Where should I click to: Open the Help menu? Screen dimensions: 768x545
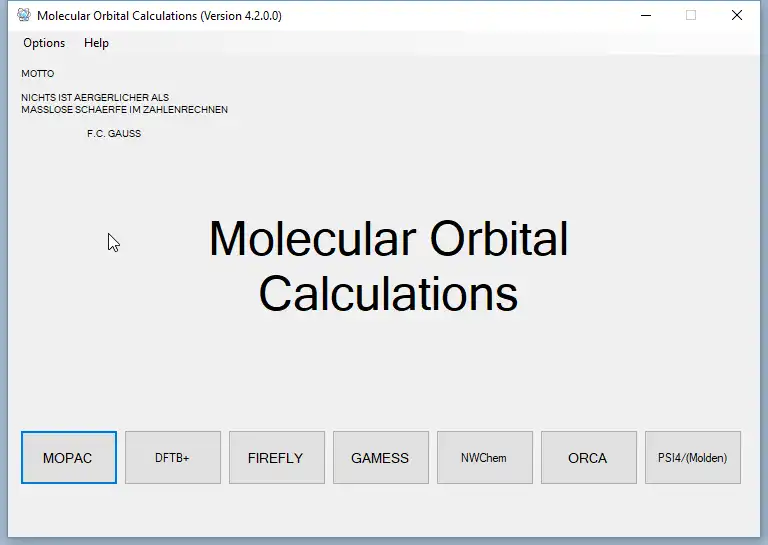point(96,43)
